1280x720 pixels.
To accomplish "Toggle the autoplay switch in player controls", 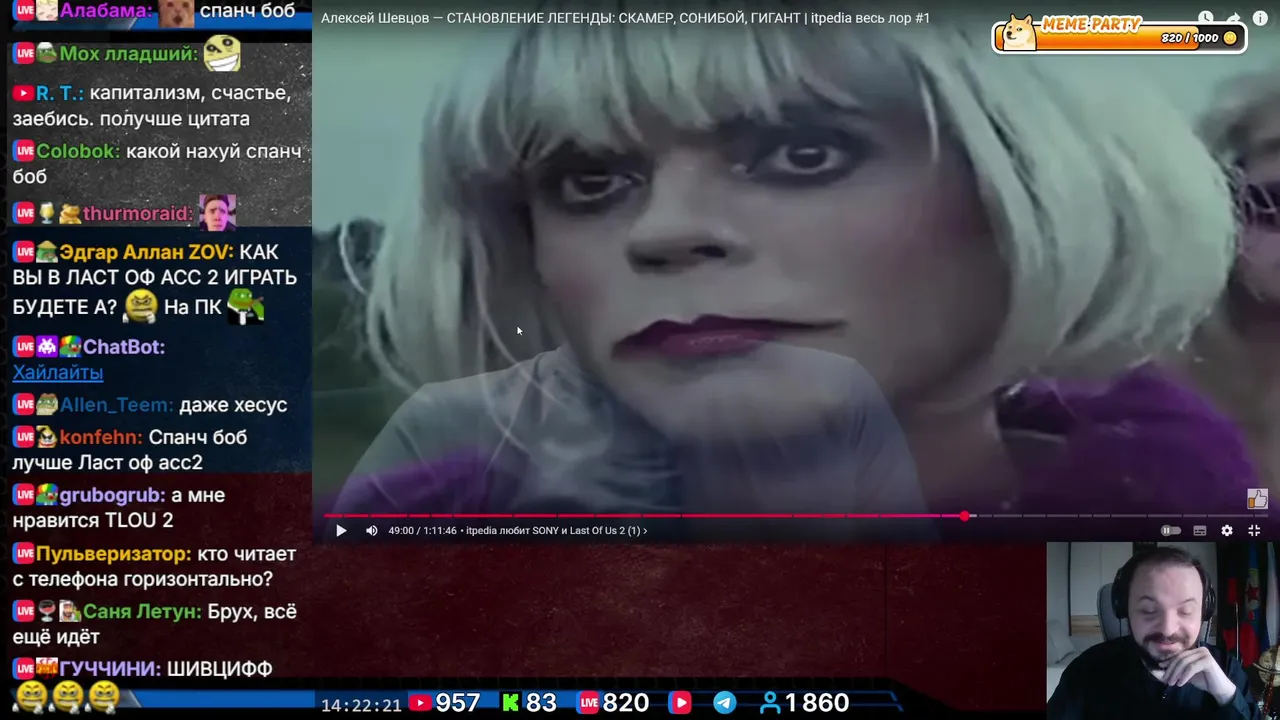I will point(1171,531).
